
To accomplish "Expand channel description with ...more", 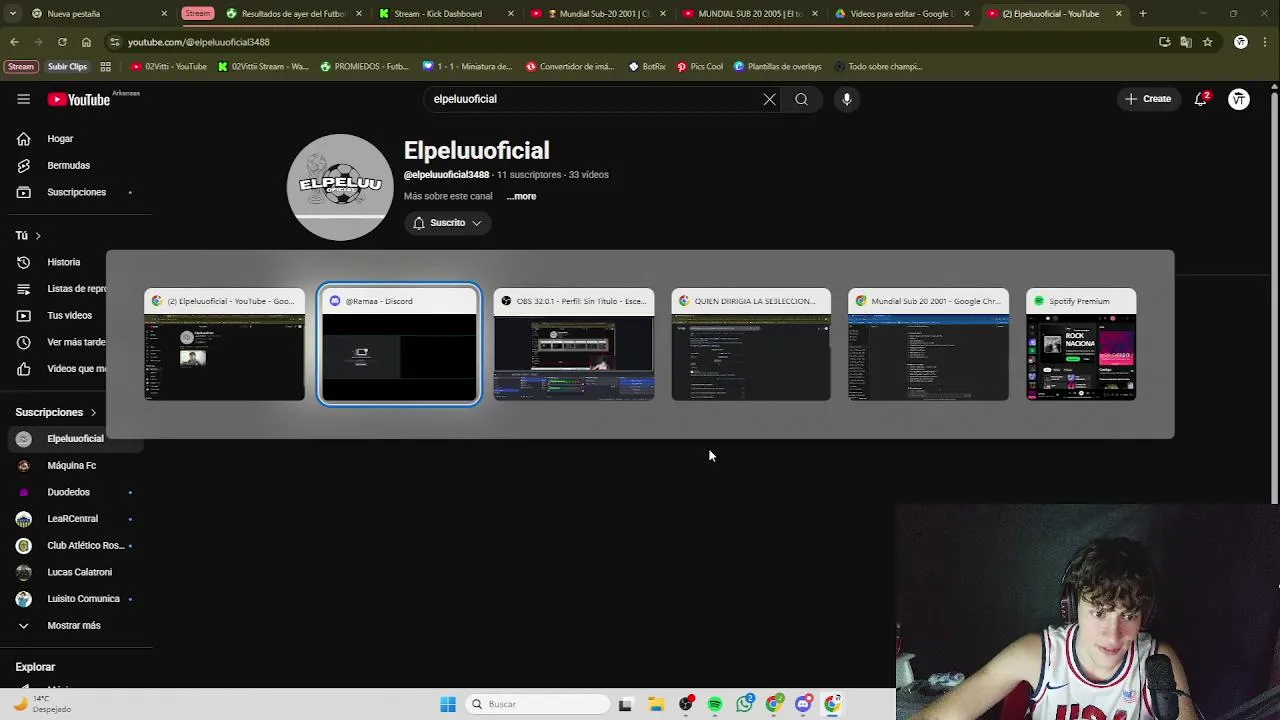I will tap(521, 196).
